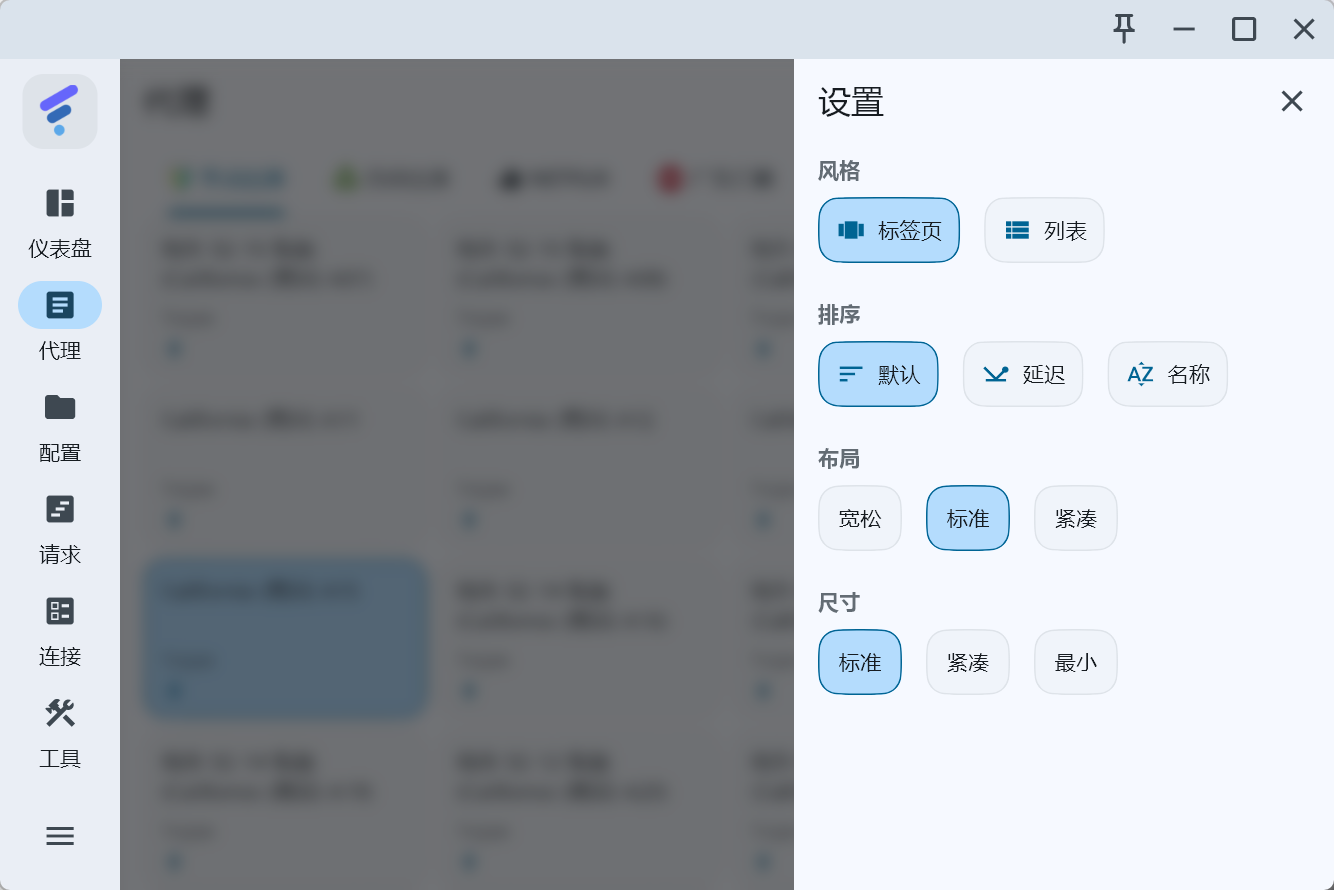Open the 连接 connections page
This screenshot has height=890, width=1334.
click(60, 611)
